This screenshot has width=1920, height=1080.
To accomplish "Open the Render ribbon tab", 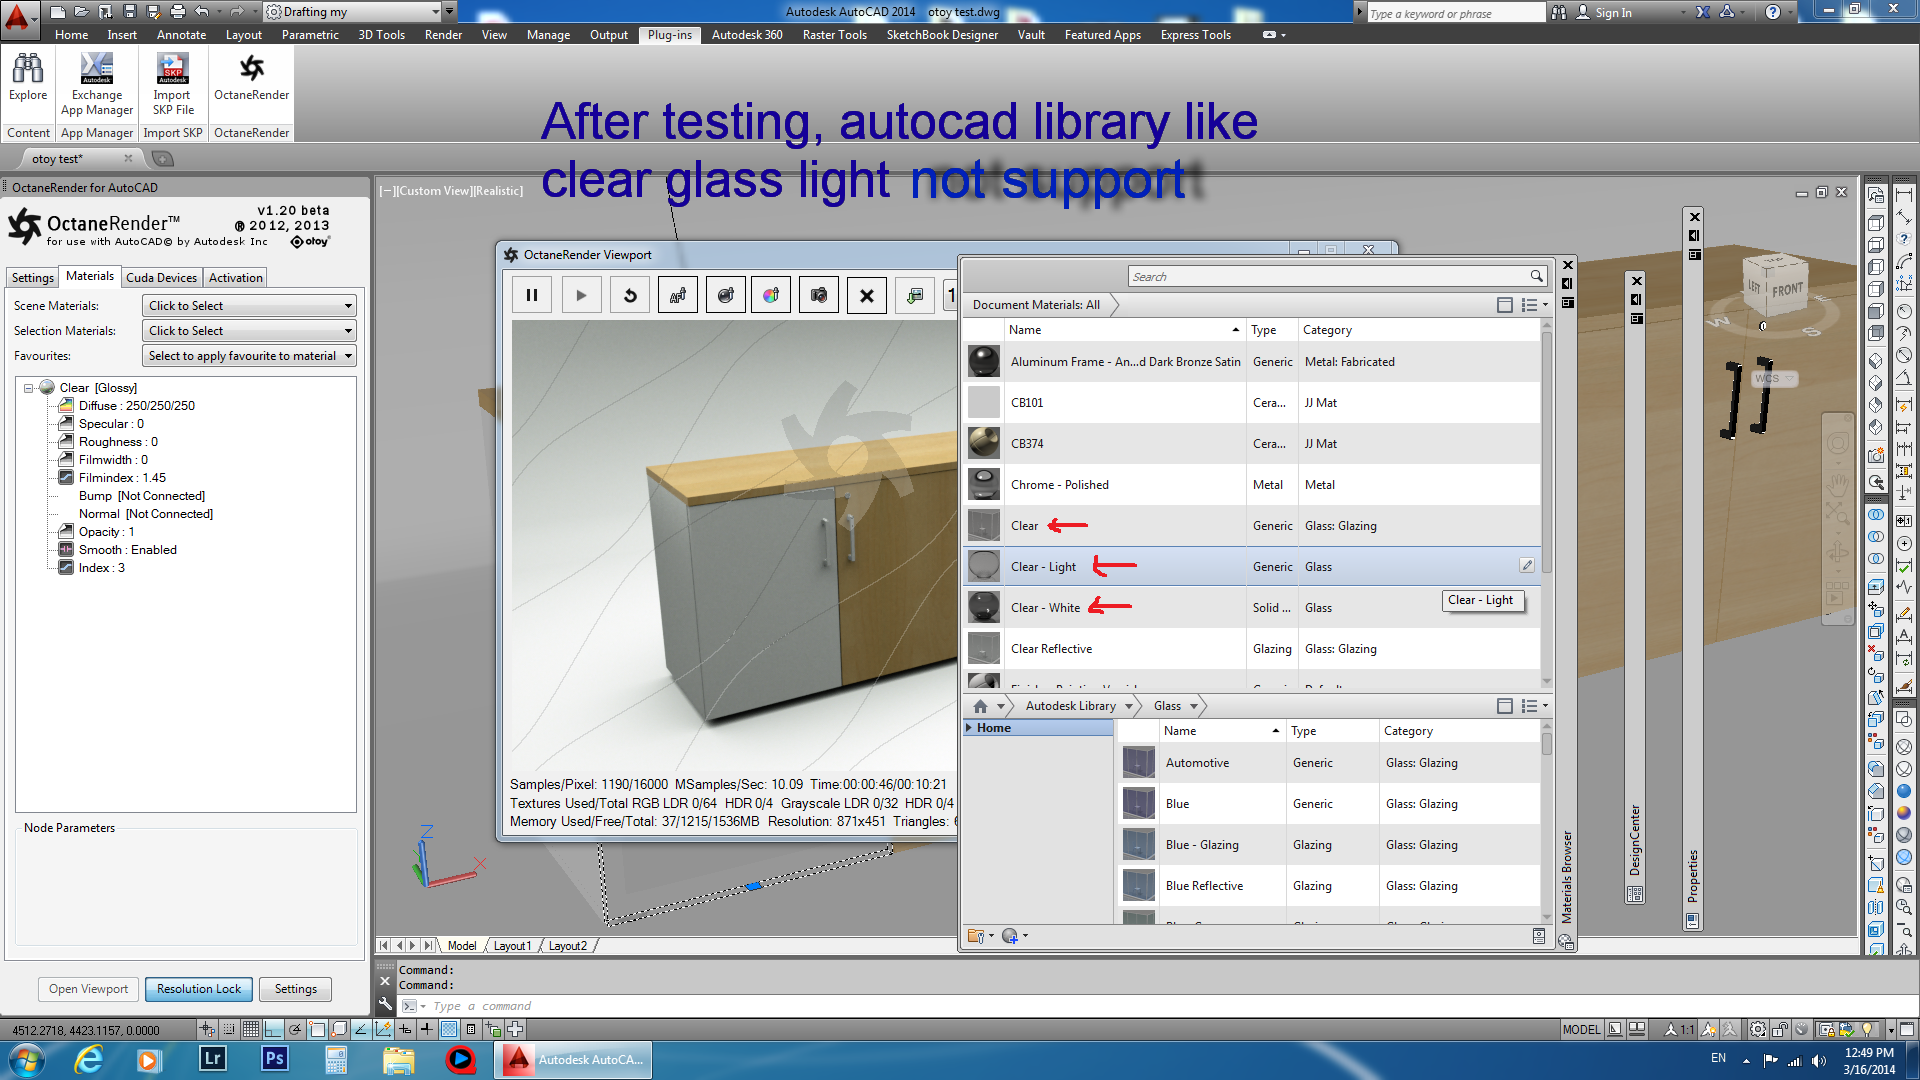I will pyautogui.click(x=443, y=35).
